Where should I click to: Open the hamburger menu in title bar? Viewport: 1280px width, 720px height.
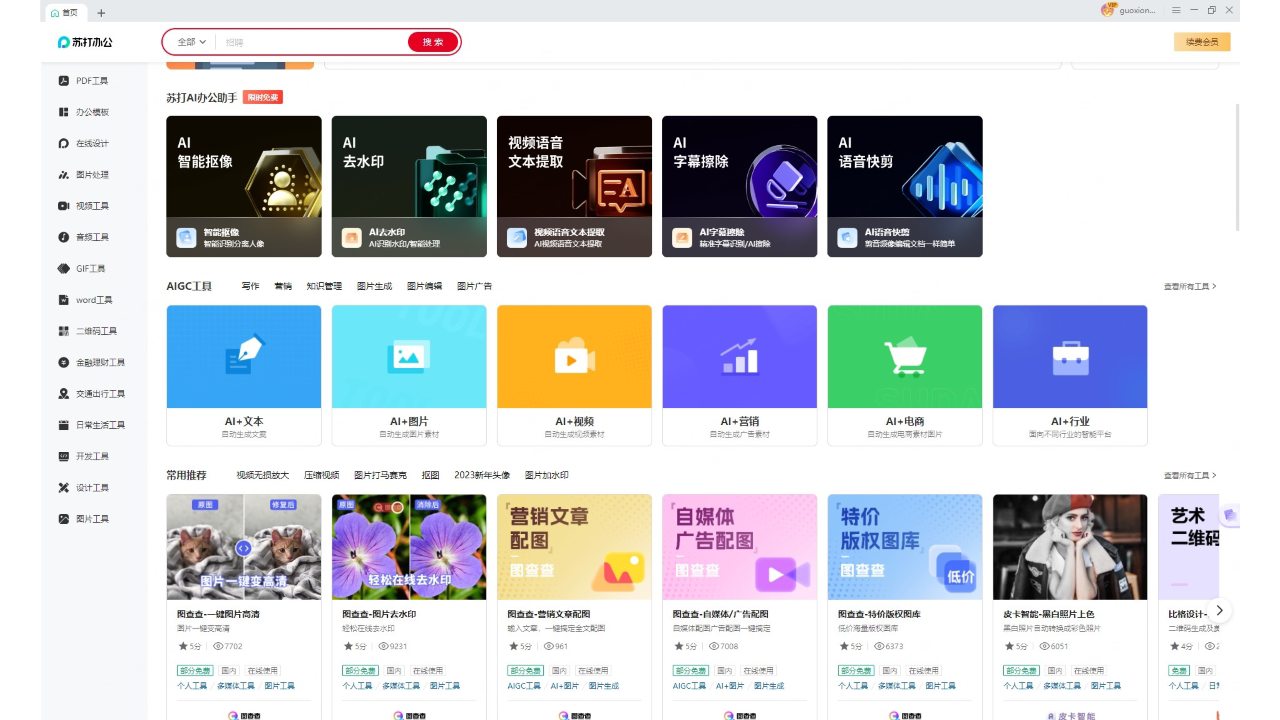coord(1176,10)
